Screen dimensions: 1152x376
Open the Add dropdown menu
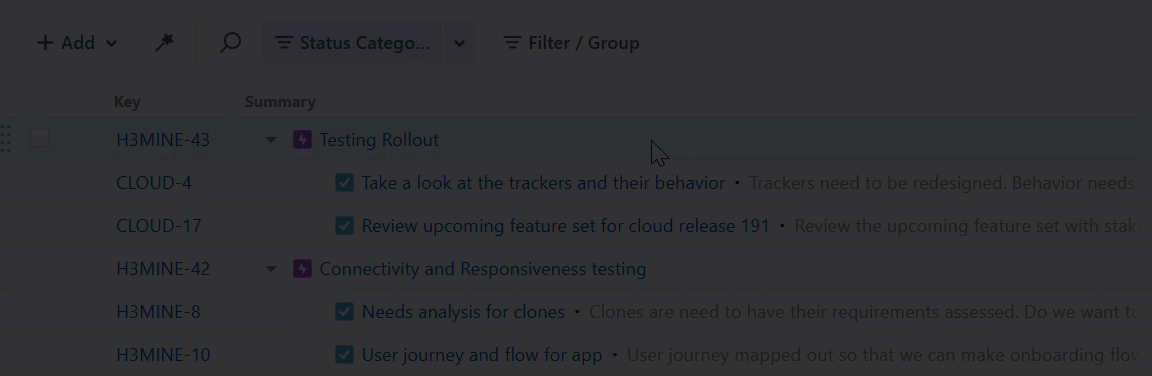77,43
